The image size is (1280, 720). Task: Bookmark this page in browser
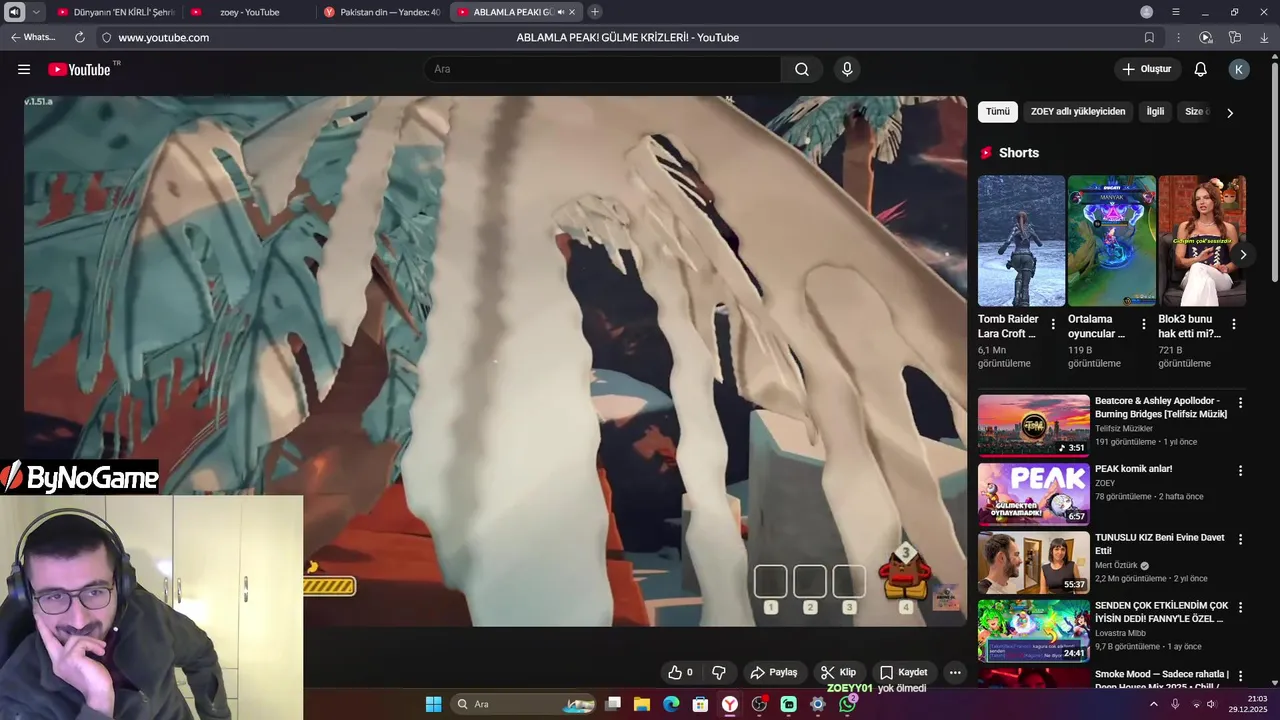pos(1149,37)
